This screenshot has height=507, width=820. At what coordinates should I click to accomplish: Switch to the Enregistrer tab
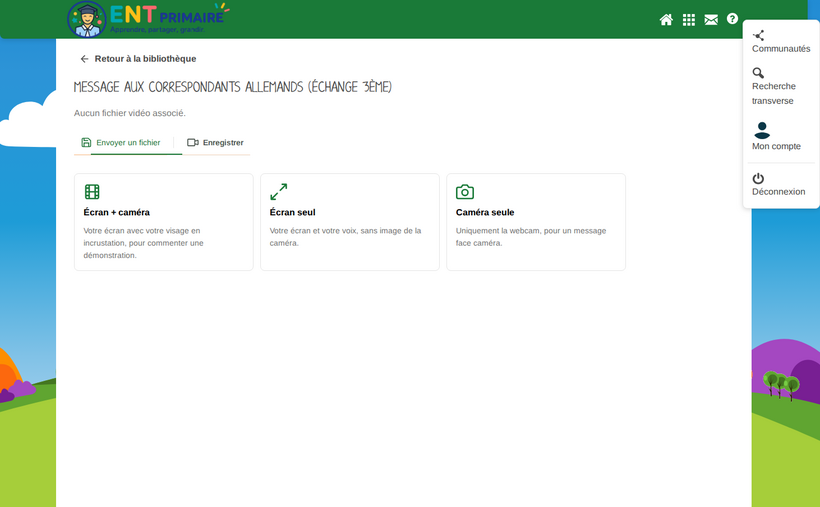click(x=215, y=143)
